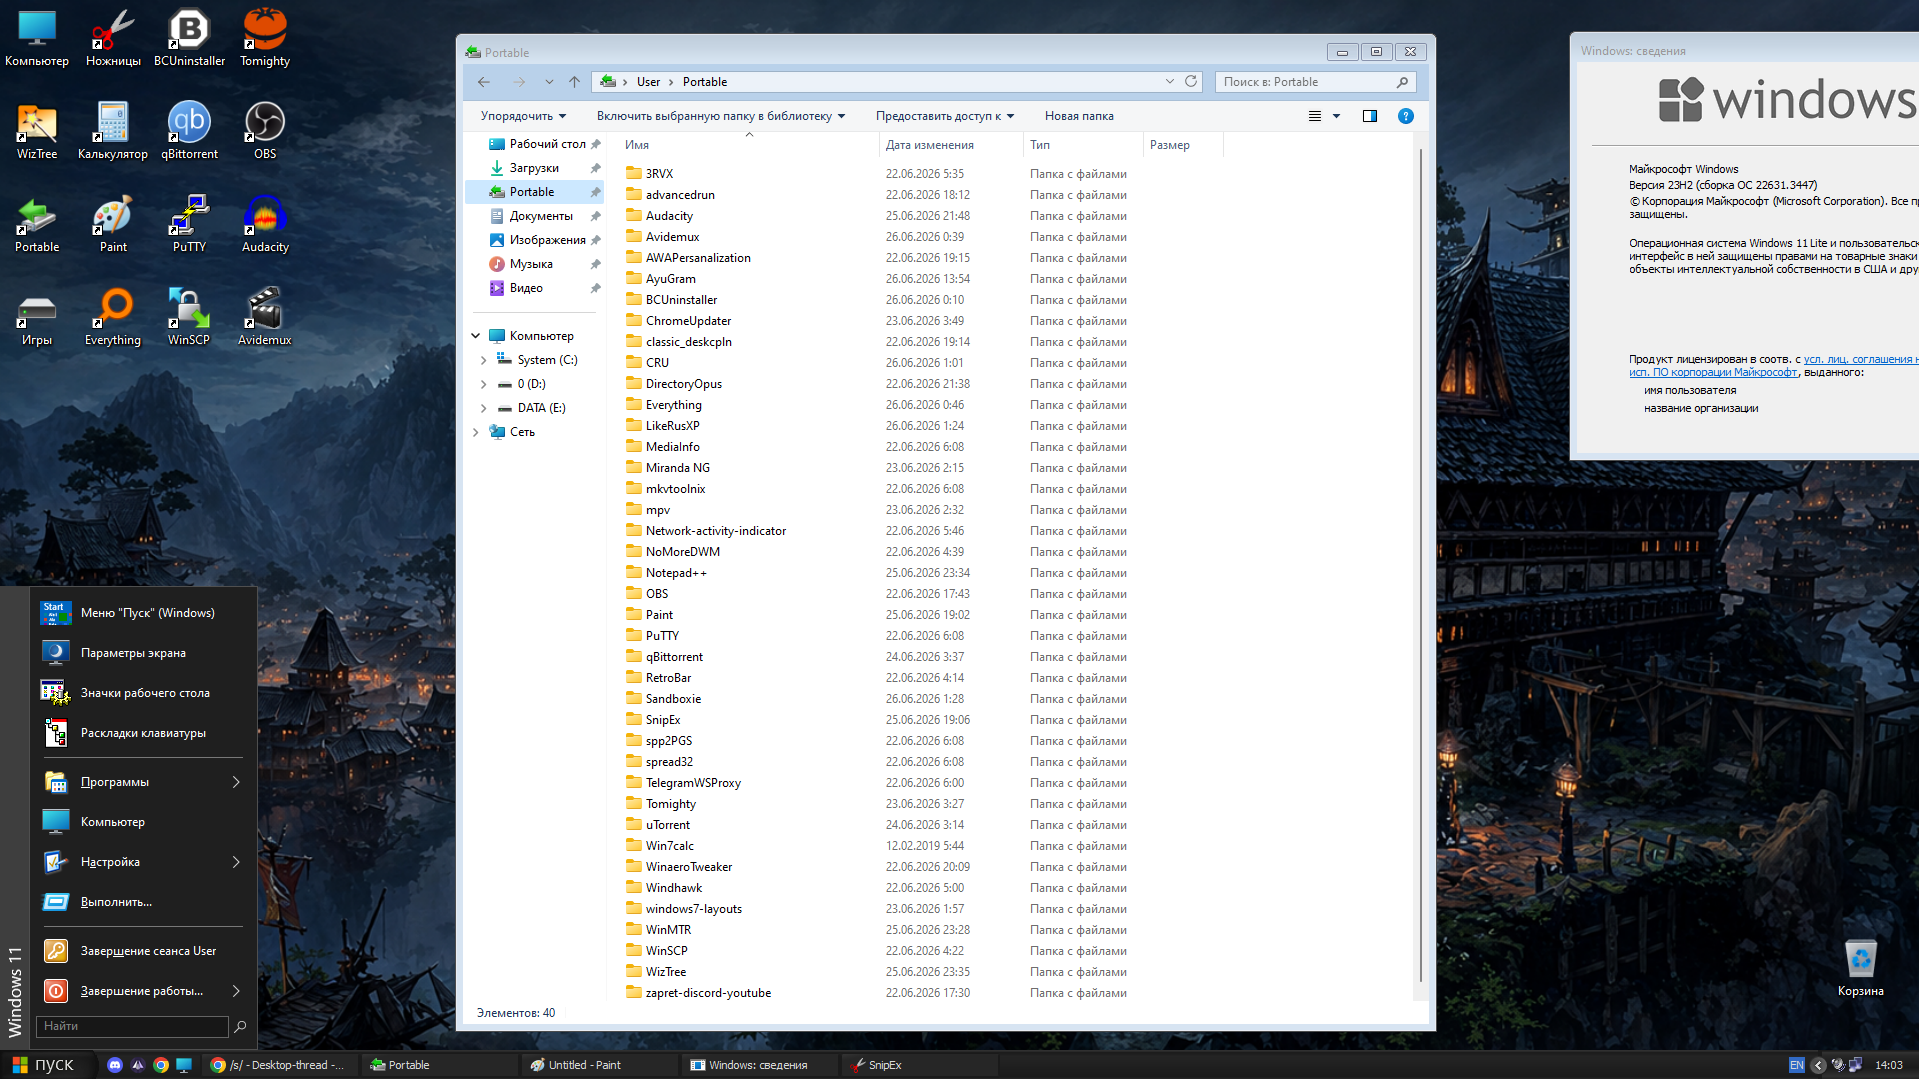Choose 'Завершение сеанса User' in Start menu
Viewport: 1919px width, 1079px height.
click(x=143, y=951)
